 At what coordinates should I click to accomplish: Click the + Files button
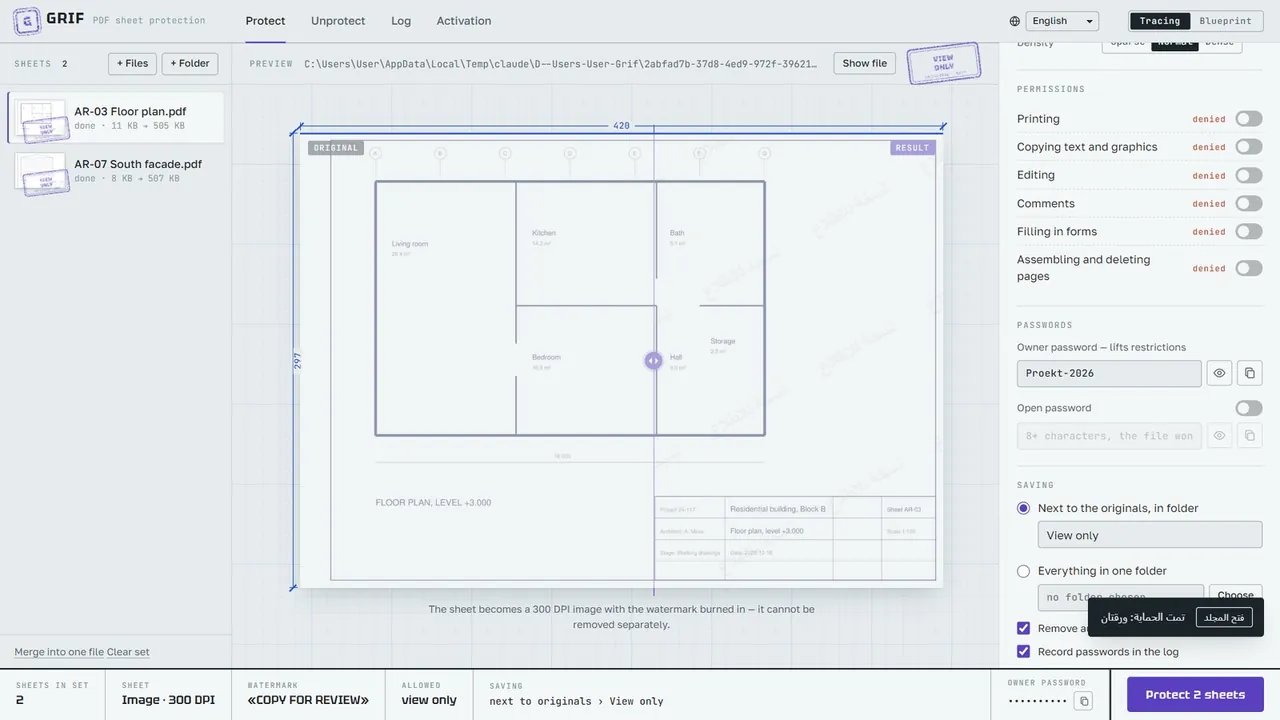pyautogui.click(x=132, y=63)
